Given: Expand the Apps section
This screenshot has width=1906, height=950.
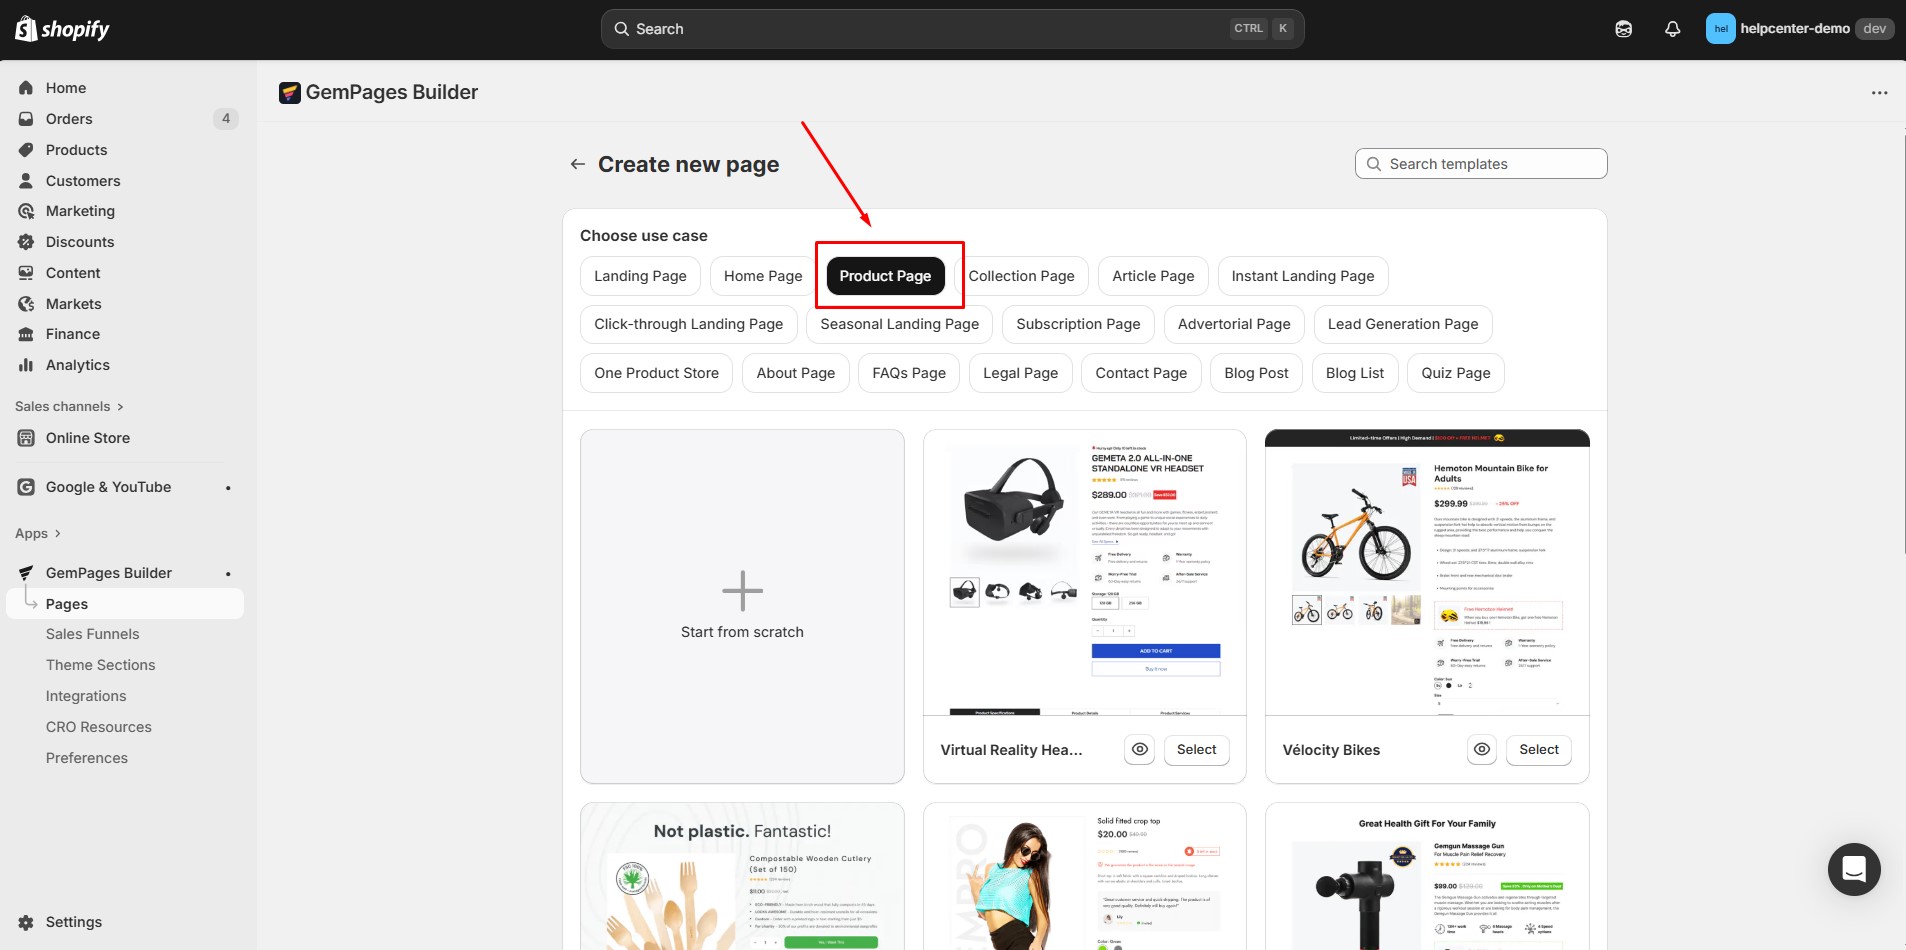Looking at the screenshot, I should [x=40, y=533].
